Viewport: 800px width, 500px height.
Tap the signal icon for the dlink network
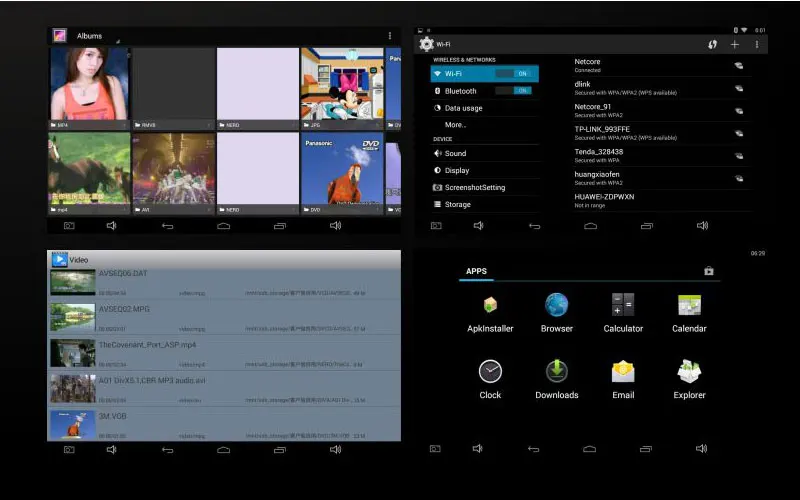pos(738,88)
